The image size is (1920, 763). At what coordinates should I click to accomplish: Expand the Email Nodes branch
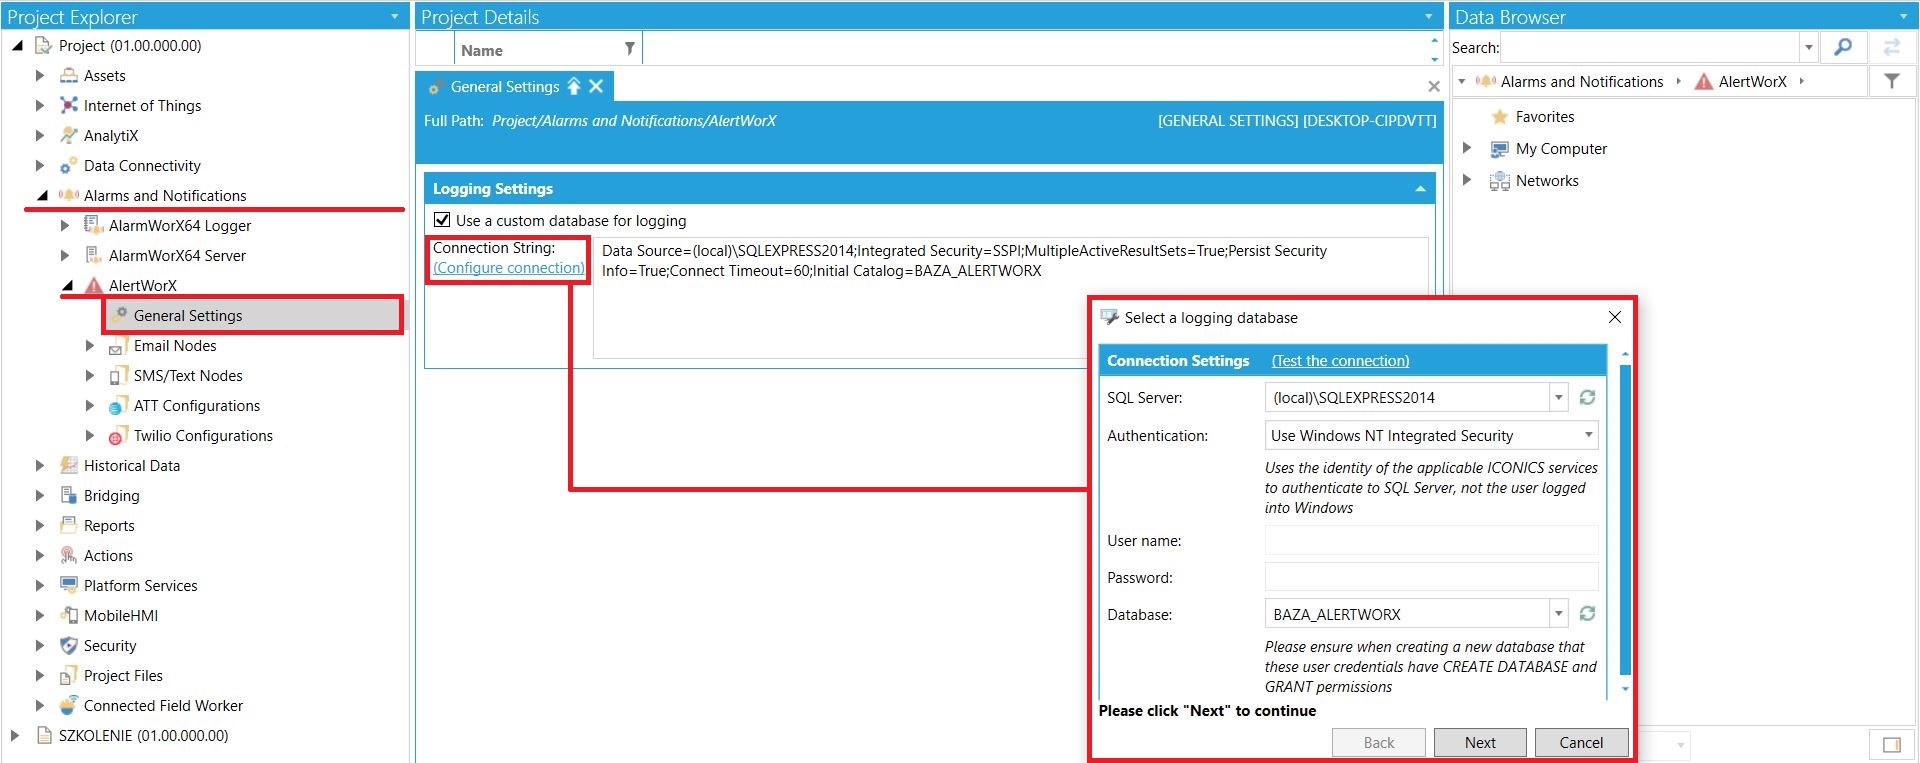(89, 346)
